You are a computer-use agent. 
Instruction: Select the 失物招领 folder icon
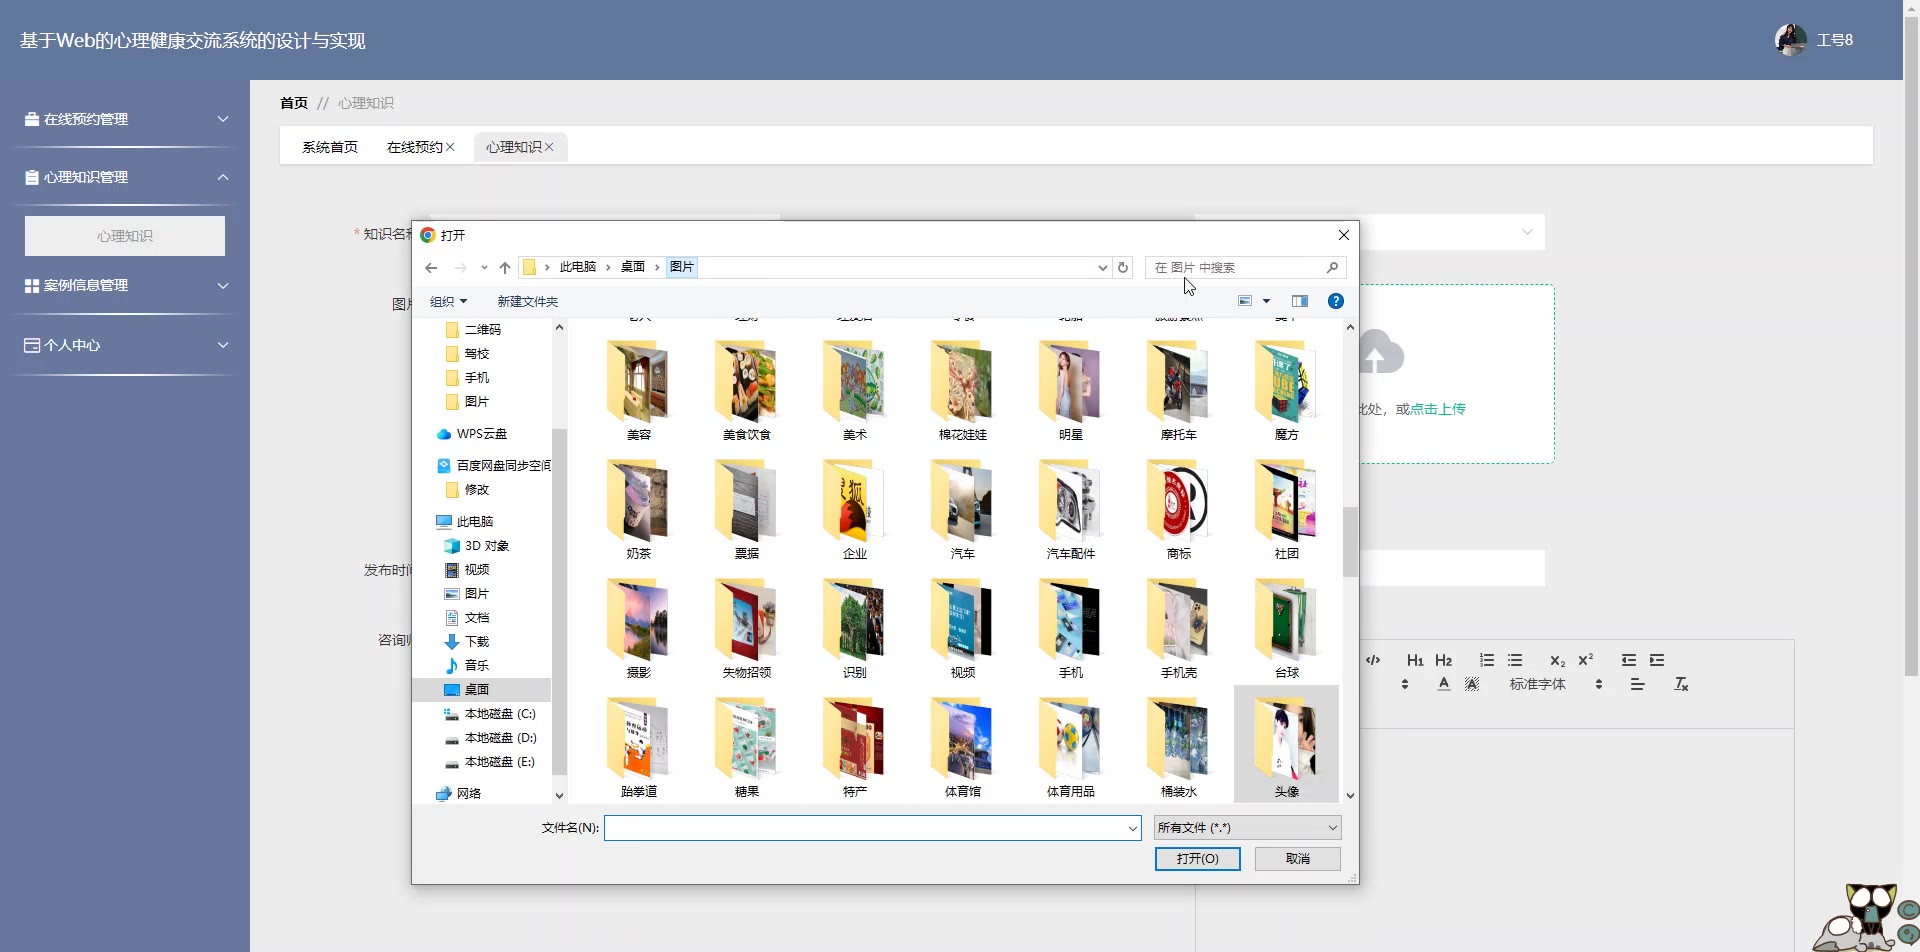click(x=746, y=620)
